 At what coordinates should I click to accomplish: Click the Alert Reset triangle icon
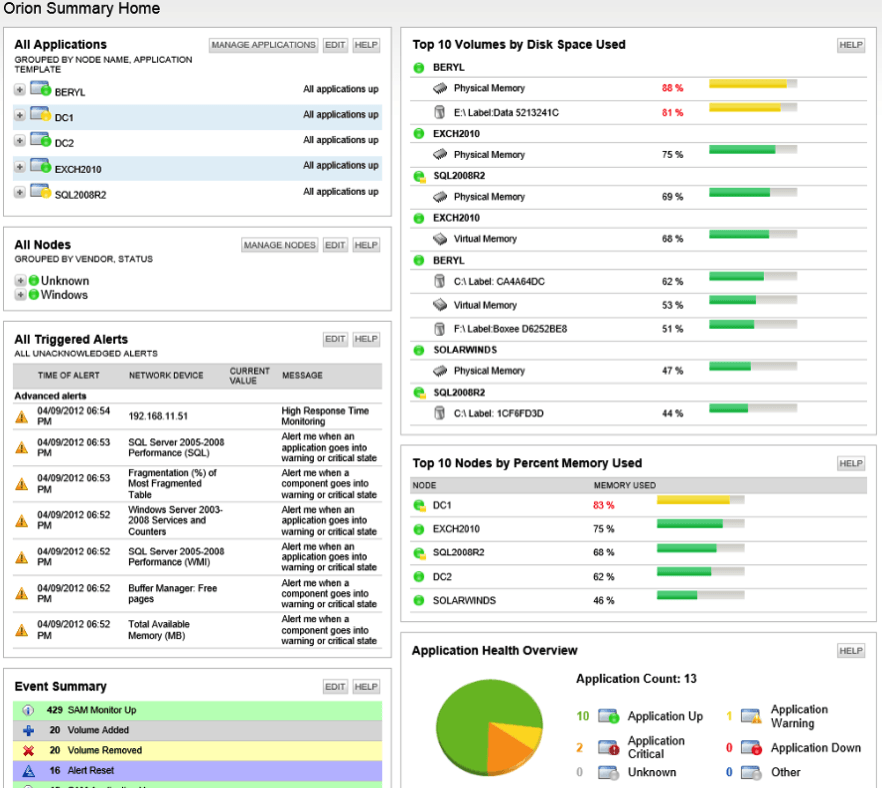[x=28, y=770]
